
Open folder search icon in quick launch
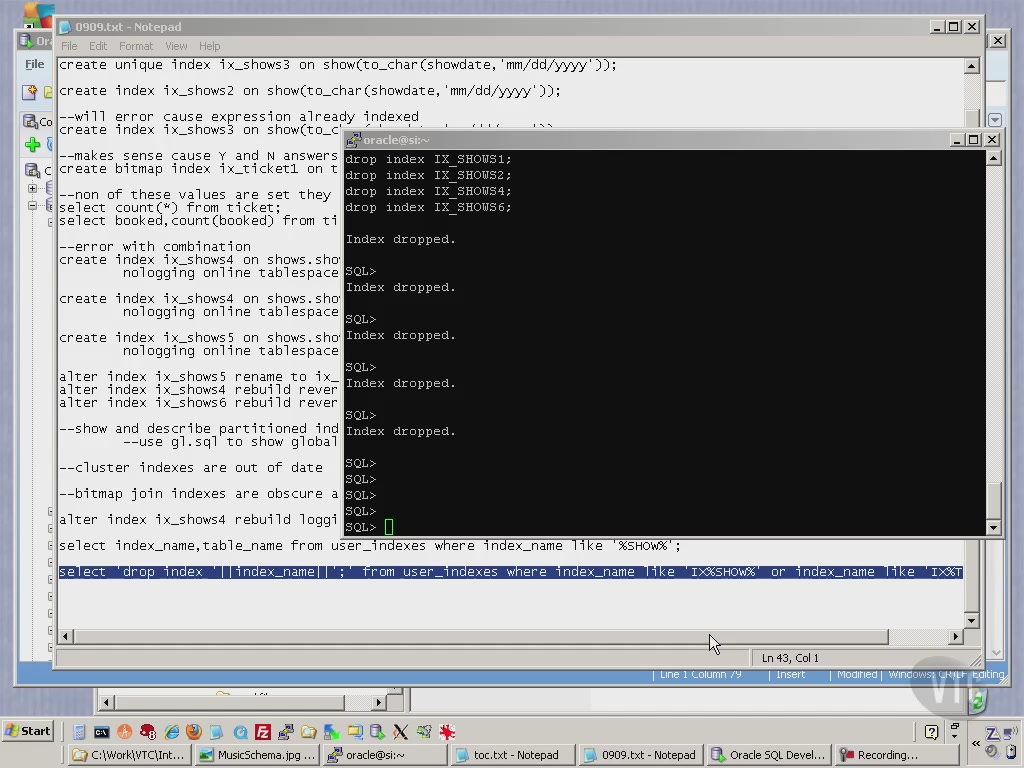[x=308, y=732]
